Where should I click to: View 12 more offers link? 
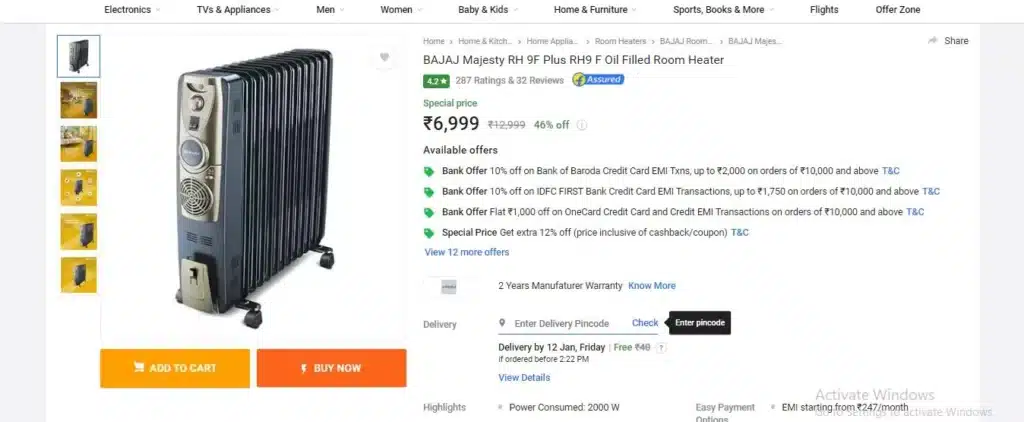(467, 252)
